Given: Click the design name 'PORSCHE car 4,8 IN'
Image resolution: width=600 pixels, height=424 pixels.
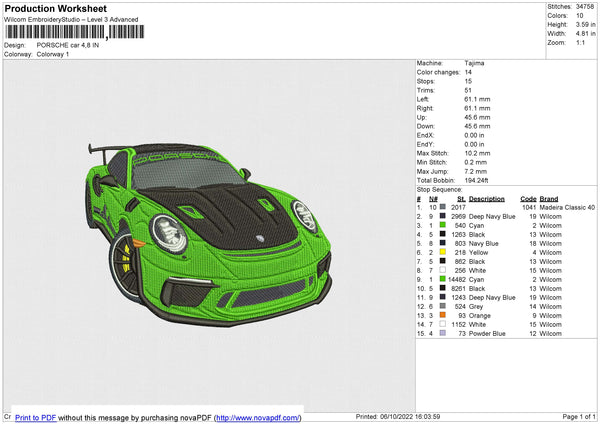Looking at the screenshot, I should pyautogui.click(x=68, y=45).
